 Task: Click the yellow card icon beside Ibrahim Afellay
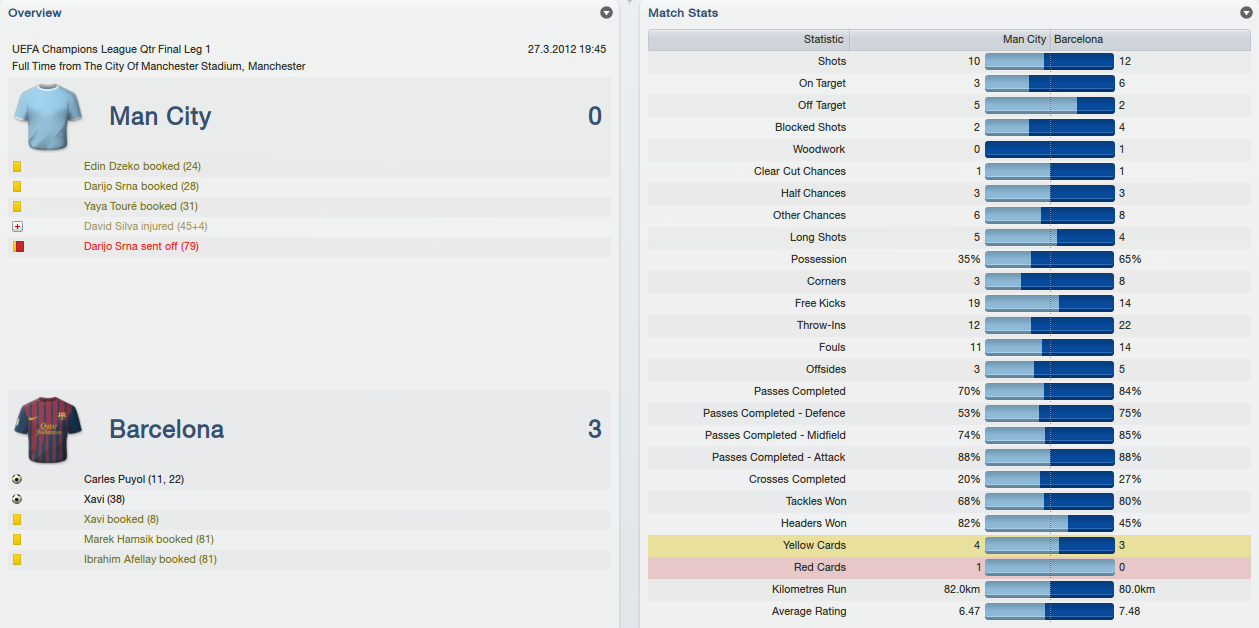(x=17, y=559)
